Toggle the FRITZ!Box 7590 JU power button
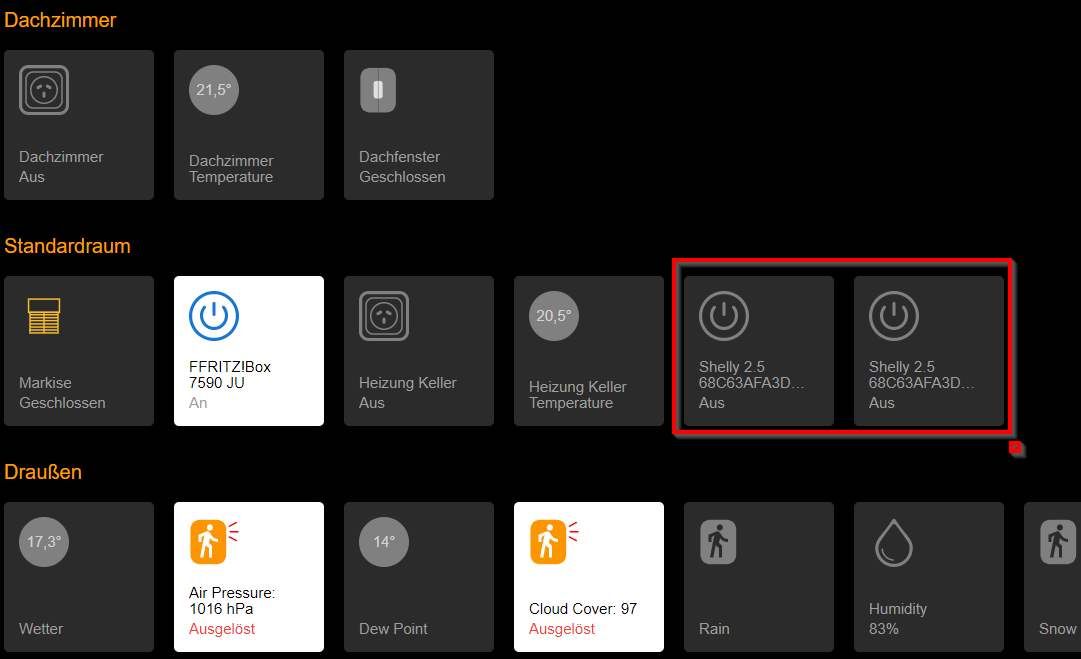 click(214, 316)
